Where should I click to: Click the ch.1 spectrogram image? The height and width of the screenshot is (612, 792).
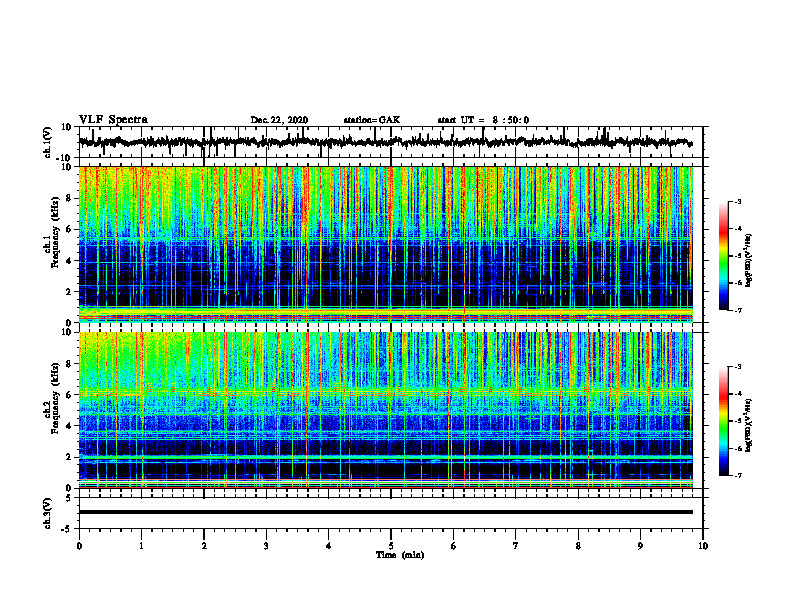pos(386,244)
